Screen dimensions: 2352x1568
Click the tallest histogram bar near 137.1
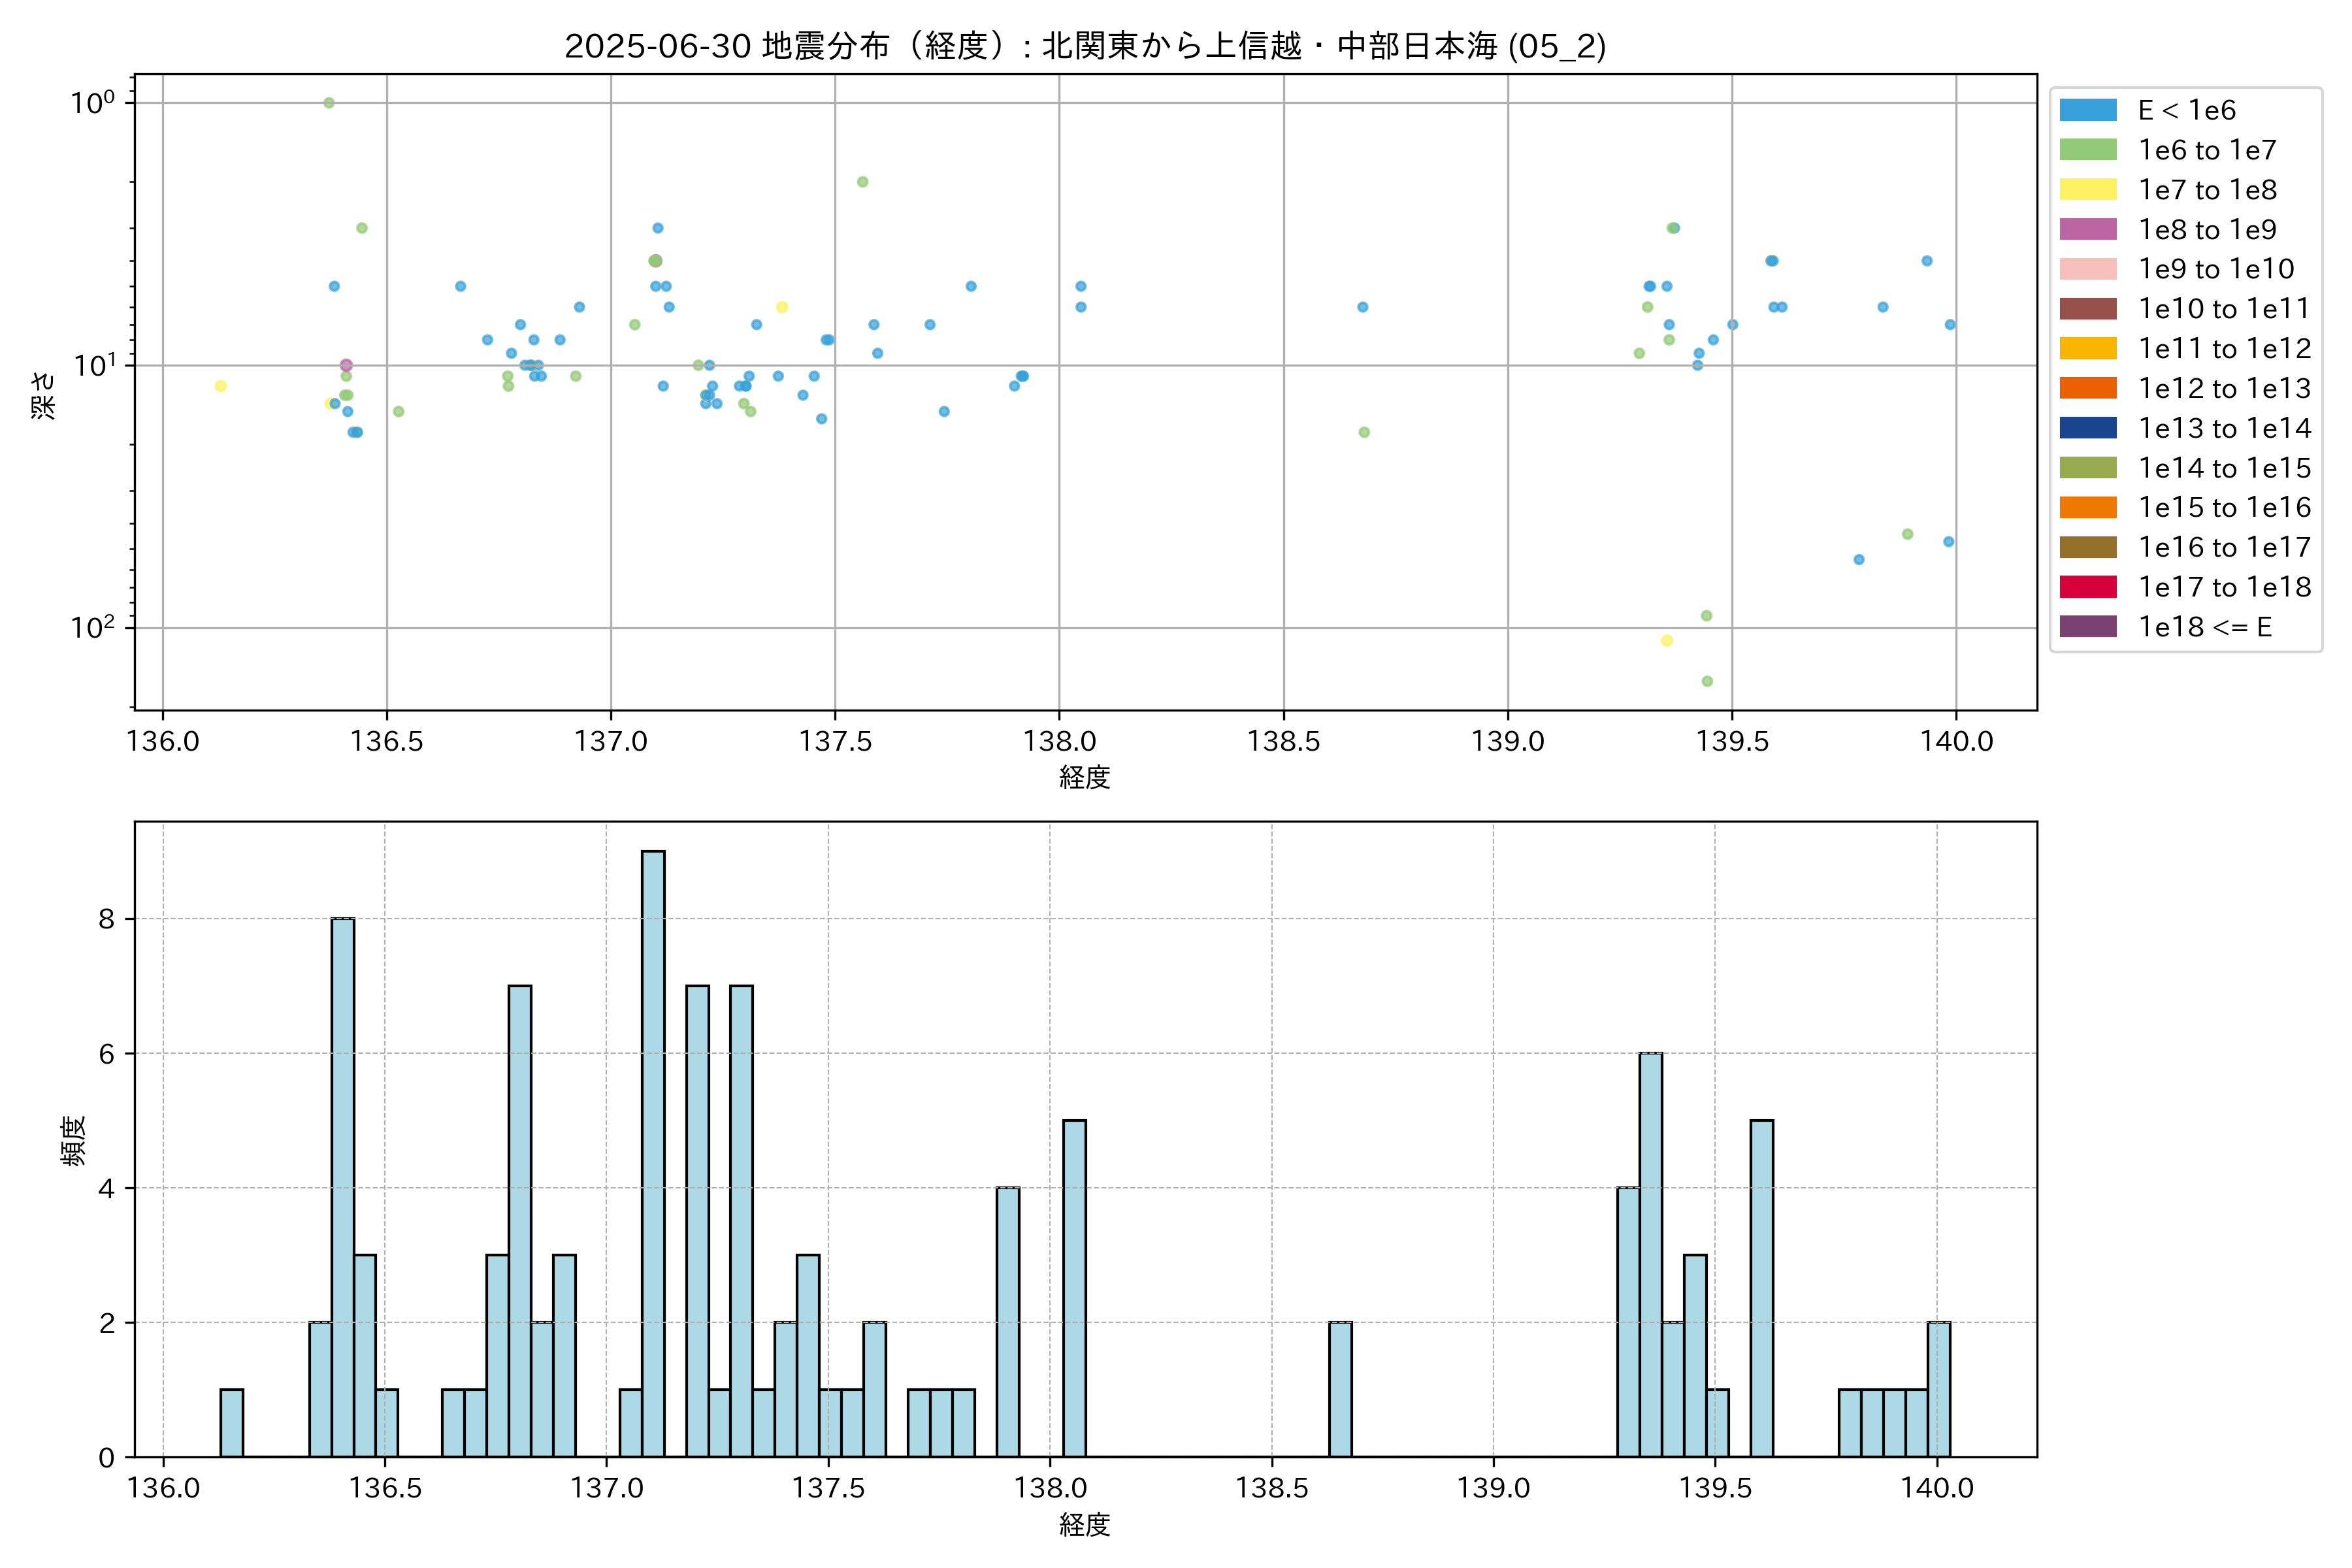[653, 1150]
